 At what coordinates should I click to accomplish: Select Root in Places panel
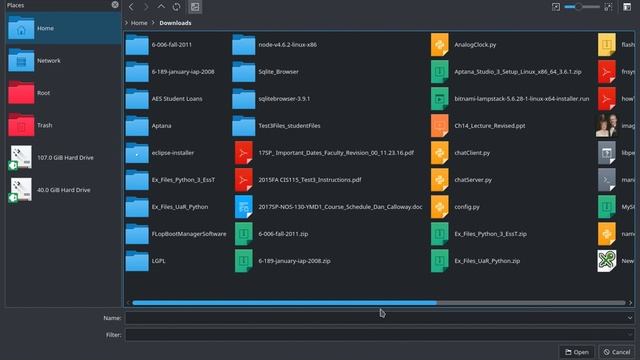tap(63, 93)
